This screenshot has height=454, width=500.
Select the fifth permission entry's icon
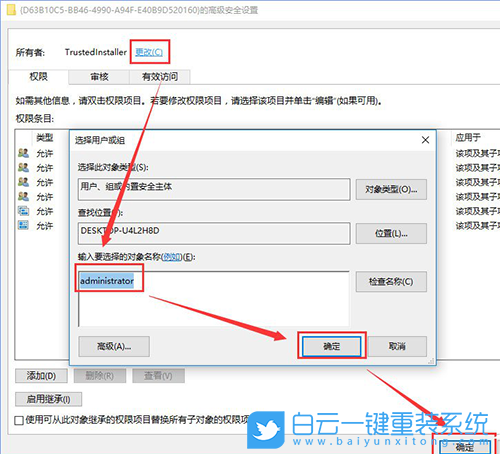click(23, 211)
